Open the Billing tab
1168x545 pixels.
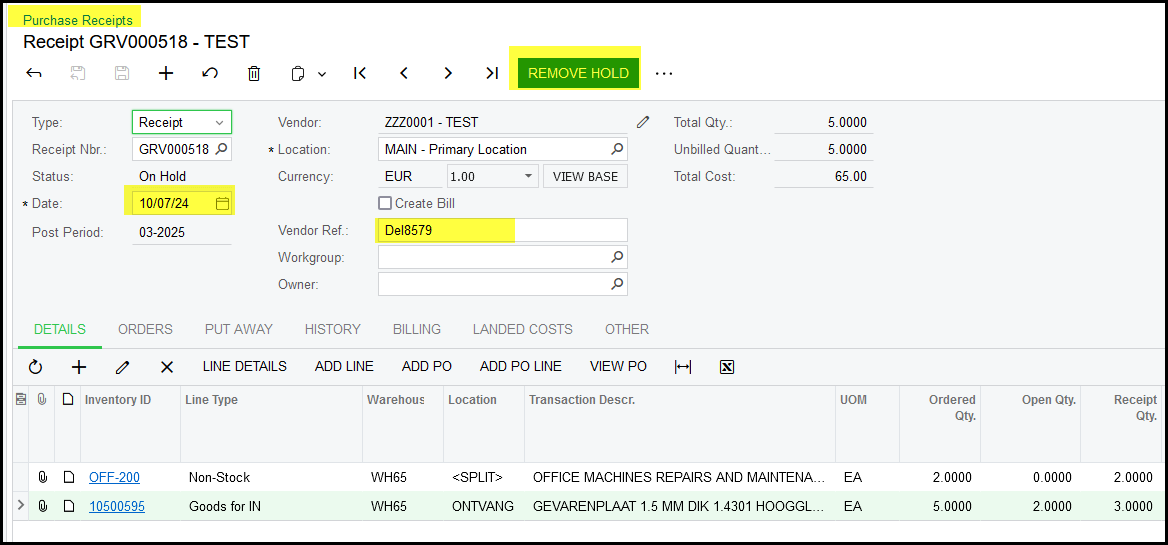pos(416,329)
